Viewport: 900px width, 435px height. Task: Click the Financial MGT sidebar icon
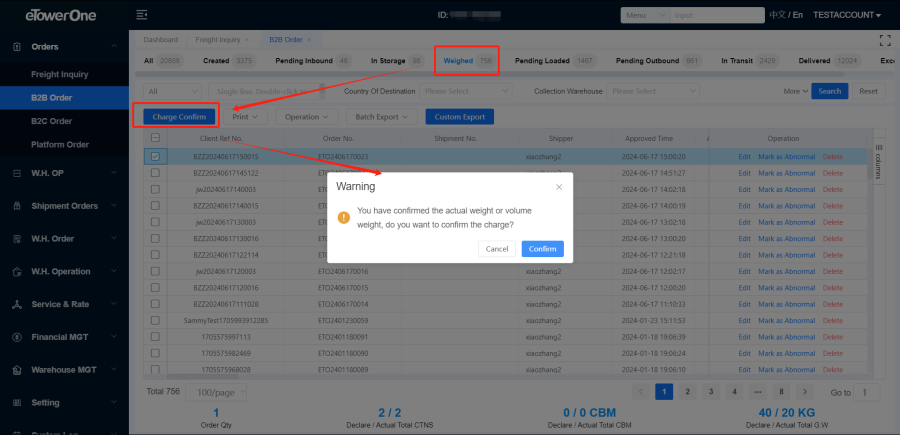pos(15,338)
